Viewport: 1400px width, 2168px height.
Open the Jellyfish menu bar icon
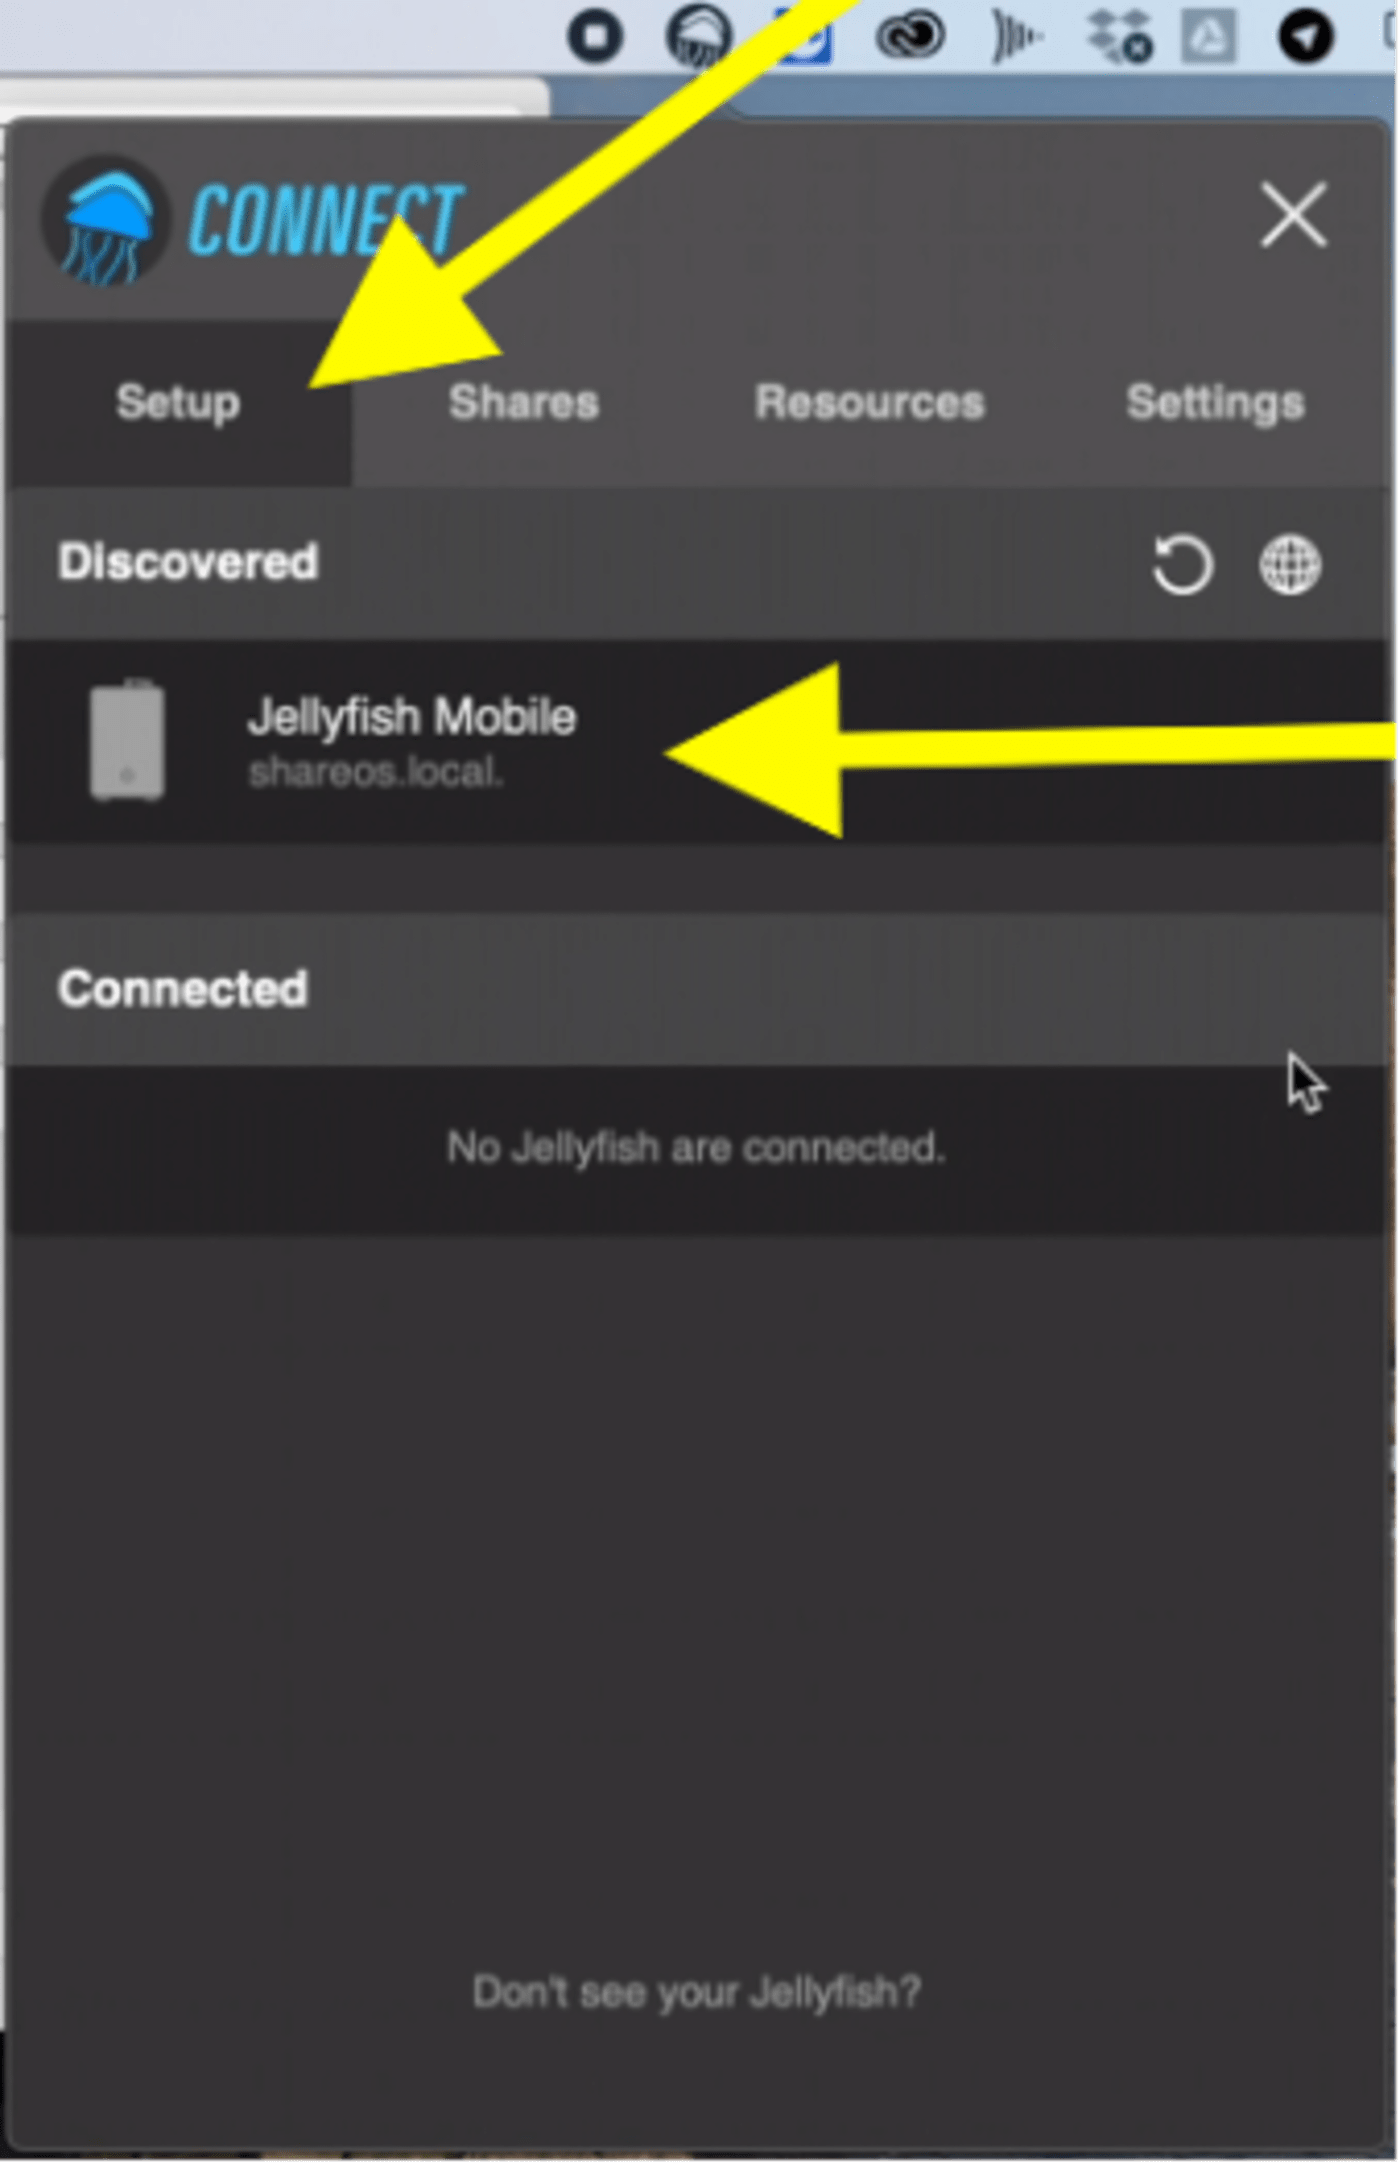point(698,36)
